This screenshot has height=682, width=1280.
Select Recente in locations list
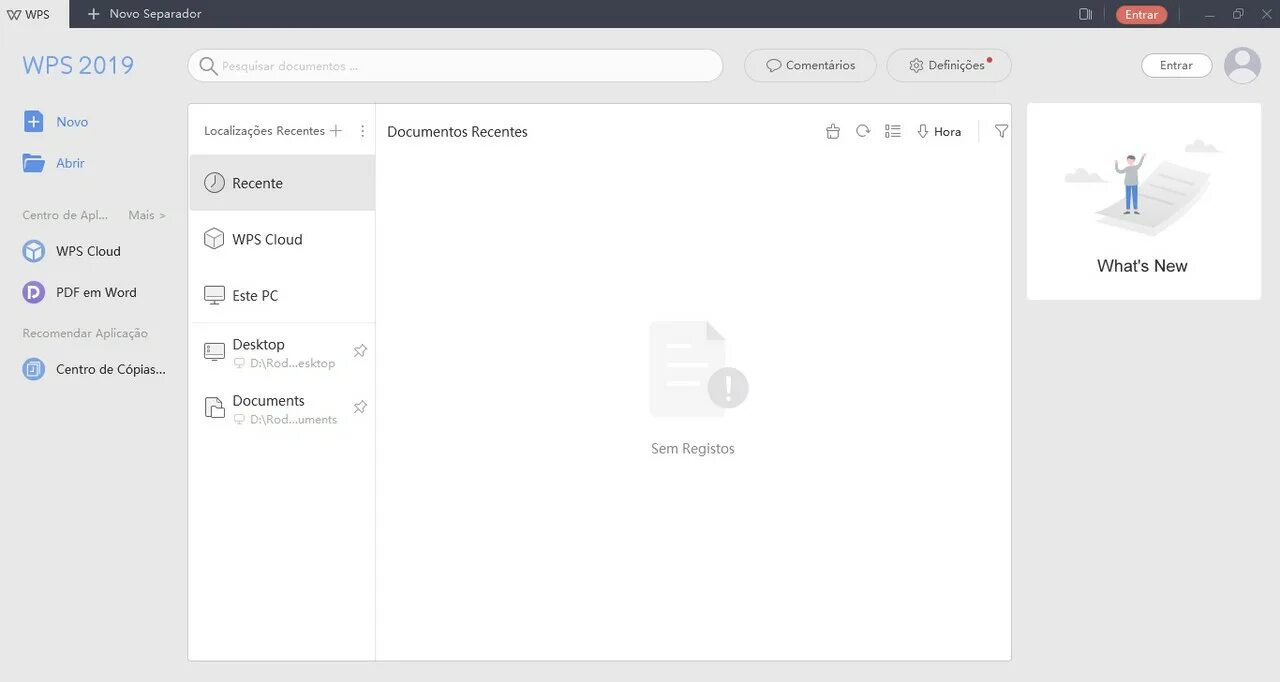coord(282,183)
